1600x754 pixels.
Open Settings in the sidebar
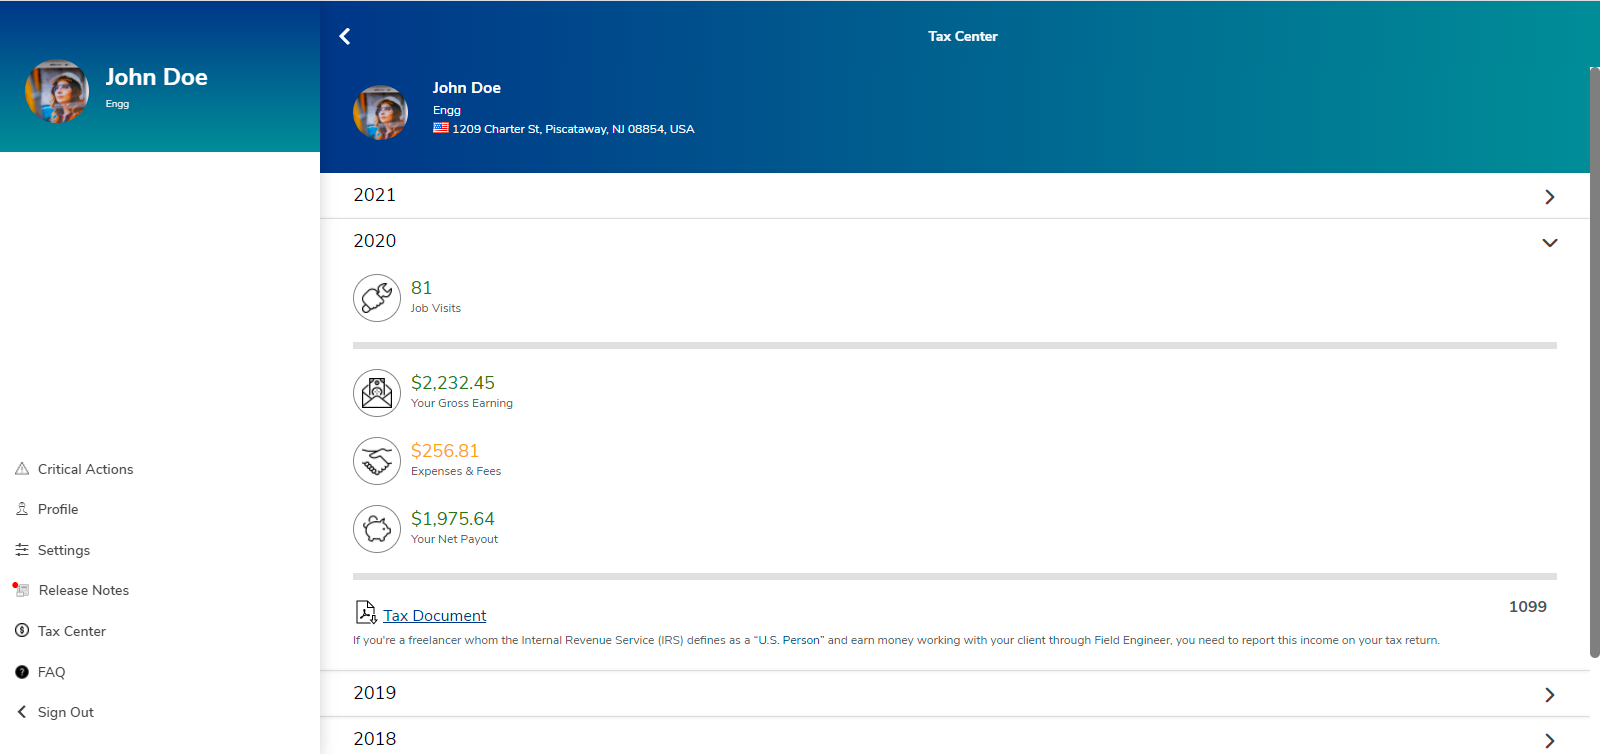coord(64,550)
